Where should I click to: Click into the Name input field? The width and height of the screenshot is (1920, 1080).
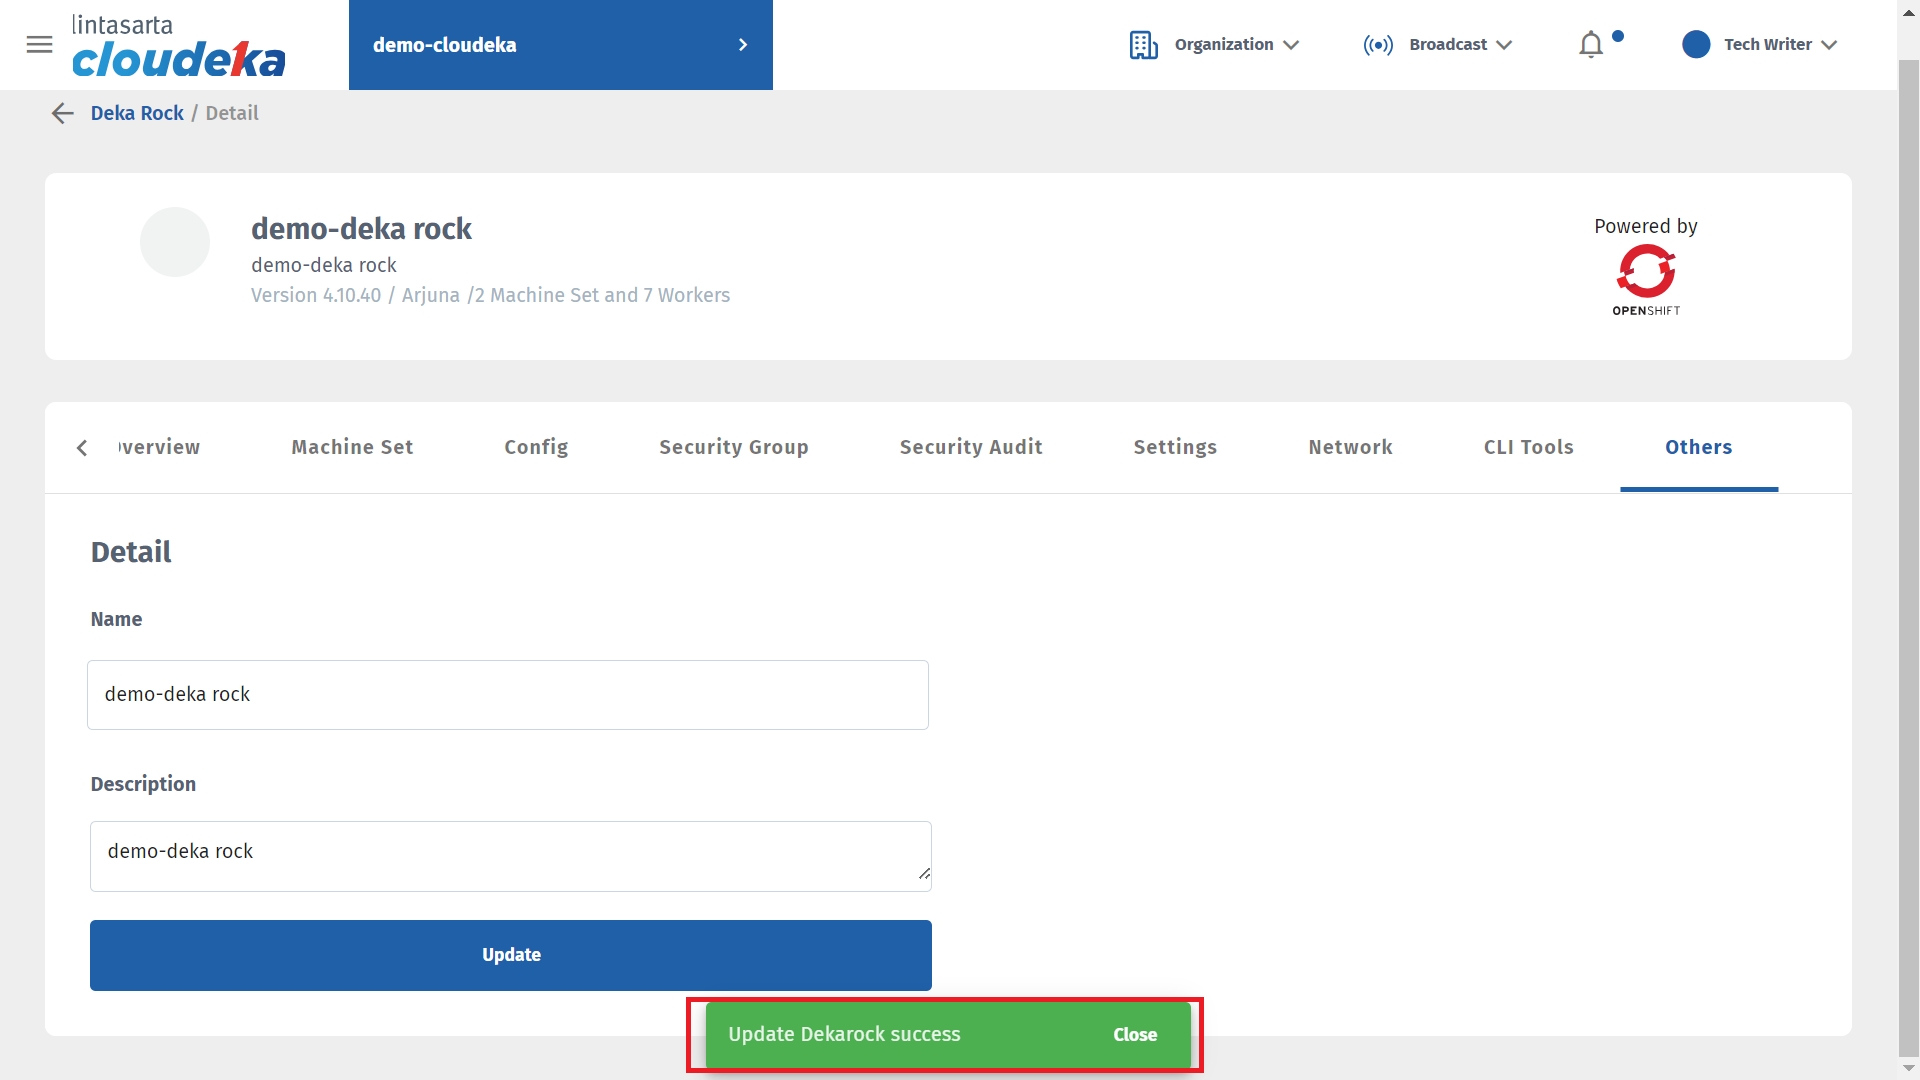(x=507, y=695)
